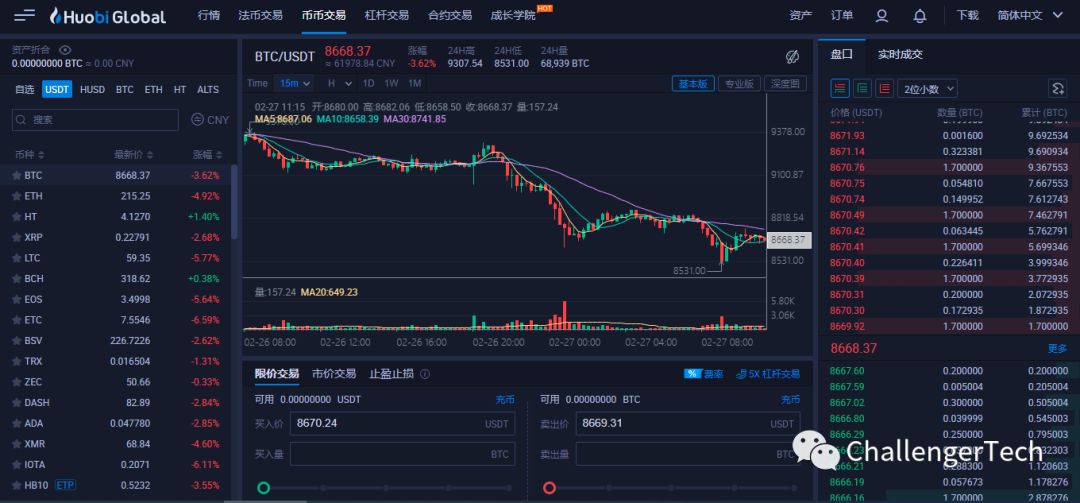Star LTC as favorite
Screen dimensions: 1080x503
(16, 258)
